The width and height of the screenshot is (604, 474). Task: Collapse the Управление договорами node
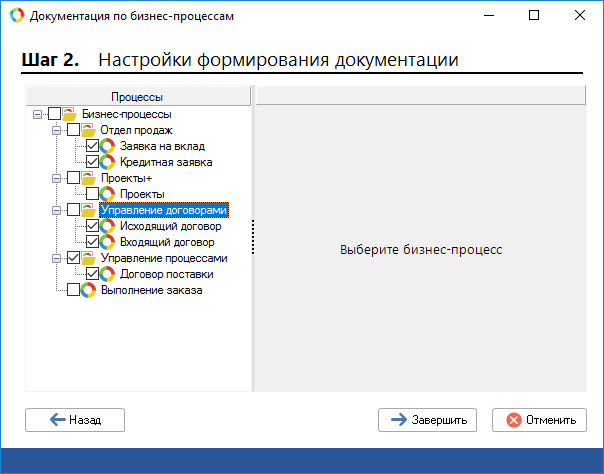(x=57, y=210)
